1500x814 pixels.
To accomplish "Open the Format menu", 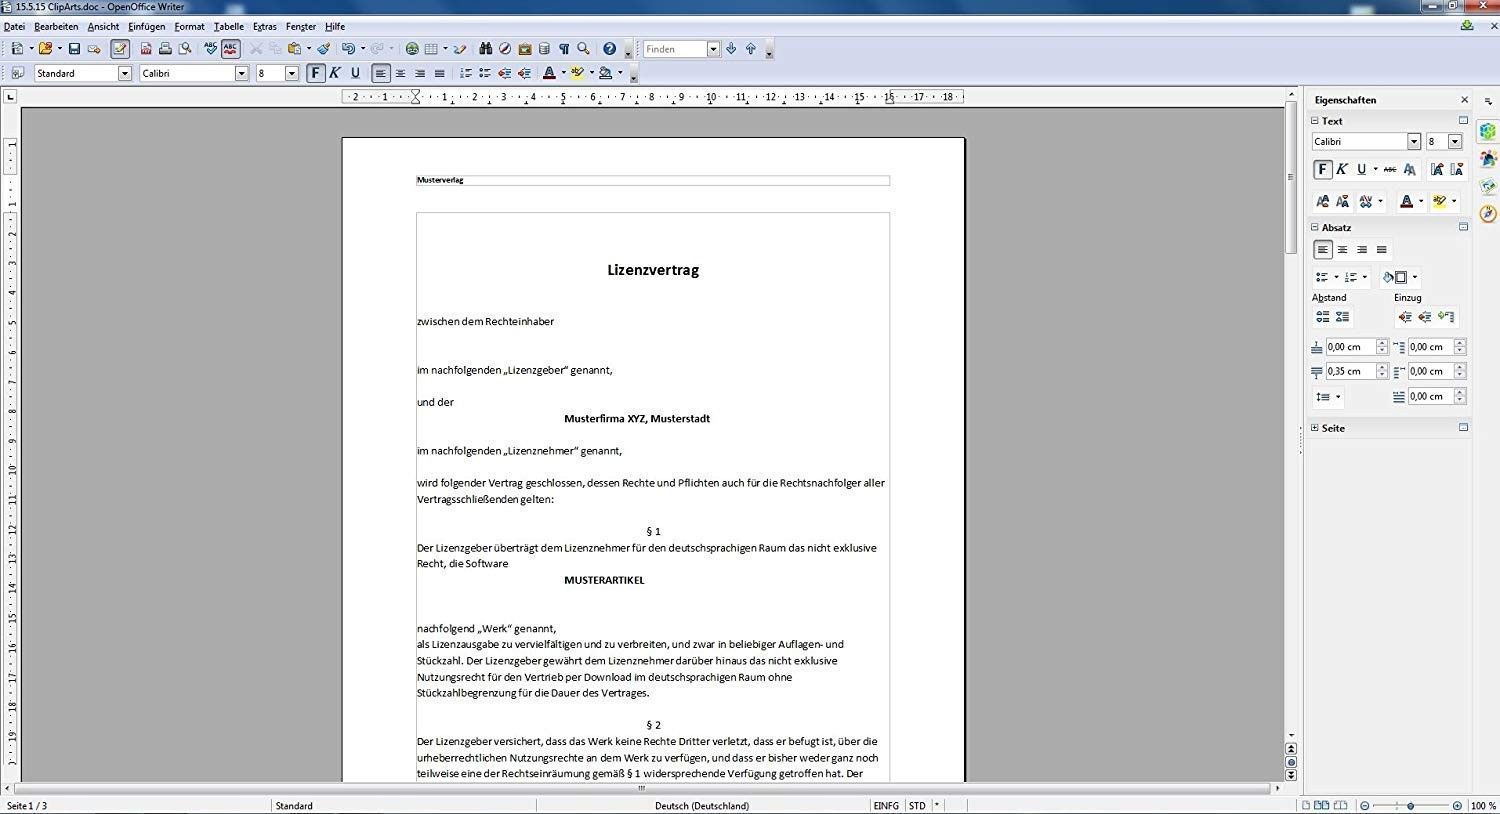I will [189, 27].
